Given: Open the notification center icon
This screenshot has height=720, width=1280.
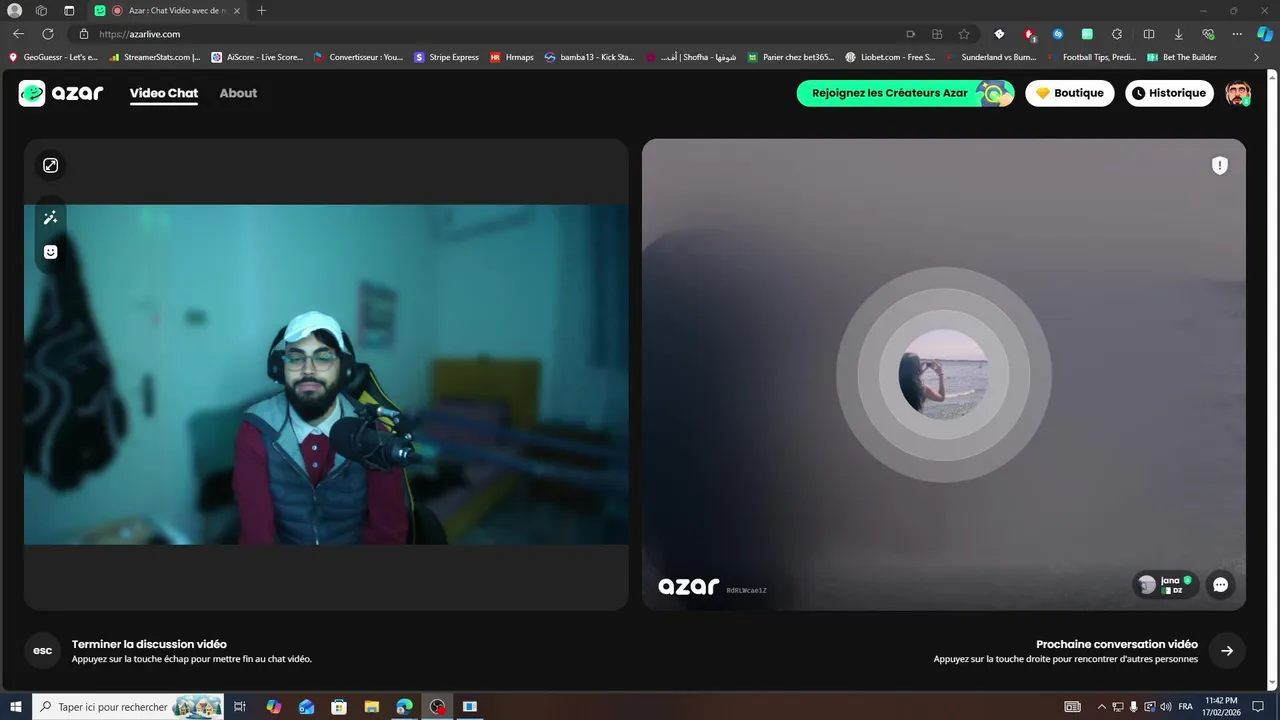Looking at the screenshot, I should tap(1258, 707).
